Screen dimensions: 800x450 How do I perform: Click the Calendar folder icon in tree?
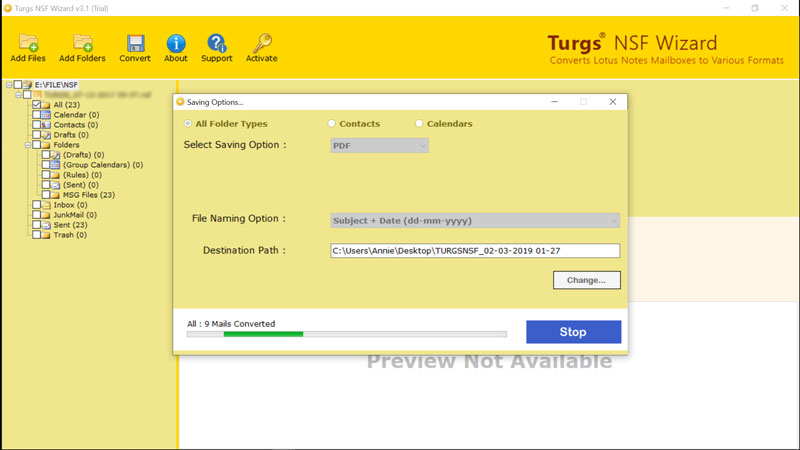46,115
